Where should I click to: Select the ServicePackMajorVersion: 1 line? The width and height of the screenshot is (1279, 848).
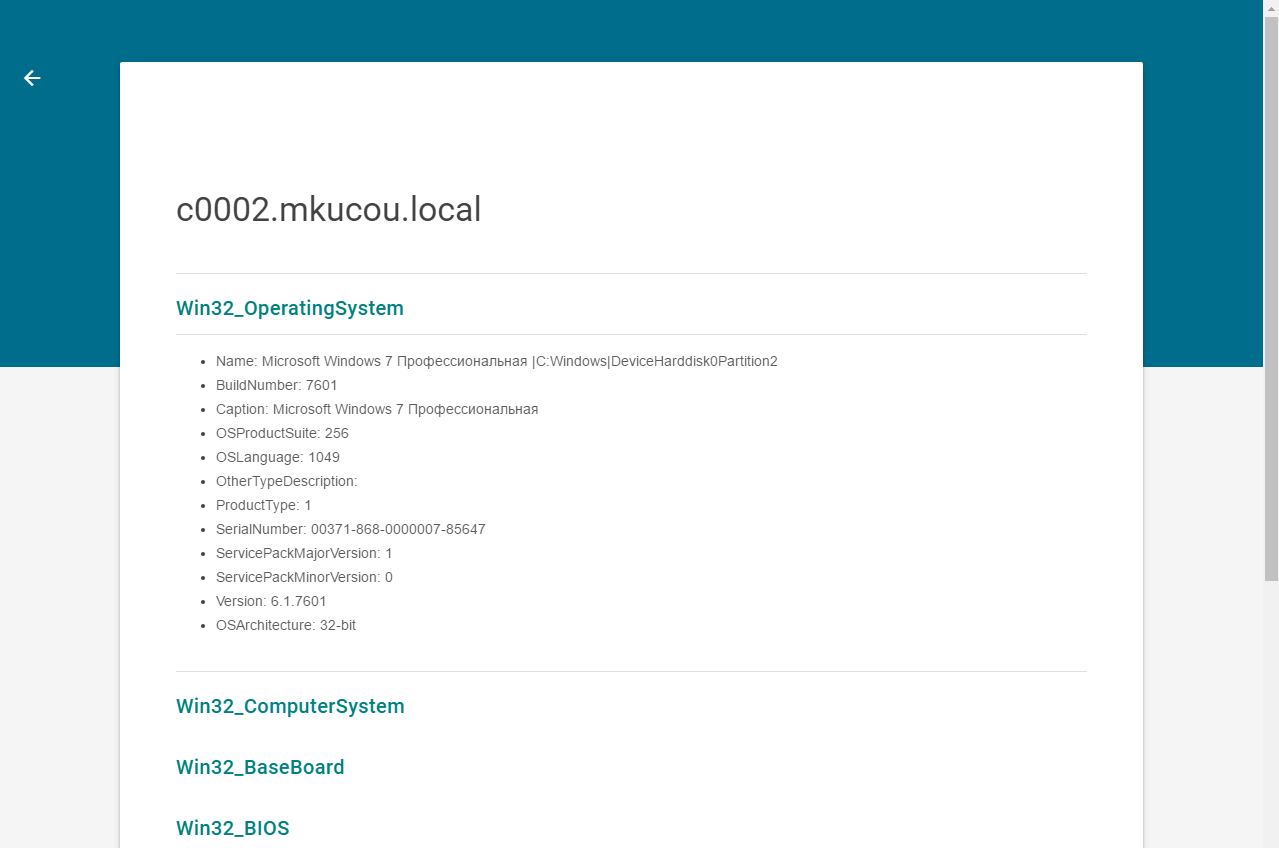click(304, 553)
